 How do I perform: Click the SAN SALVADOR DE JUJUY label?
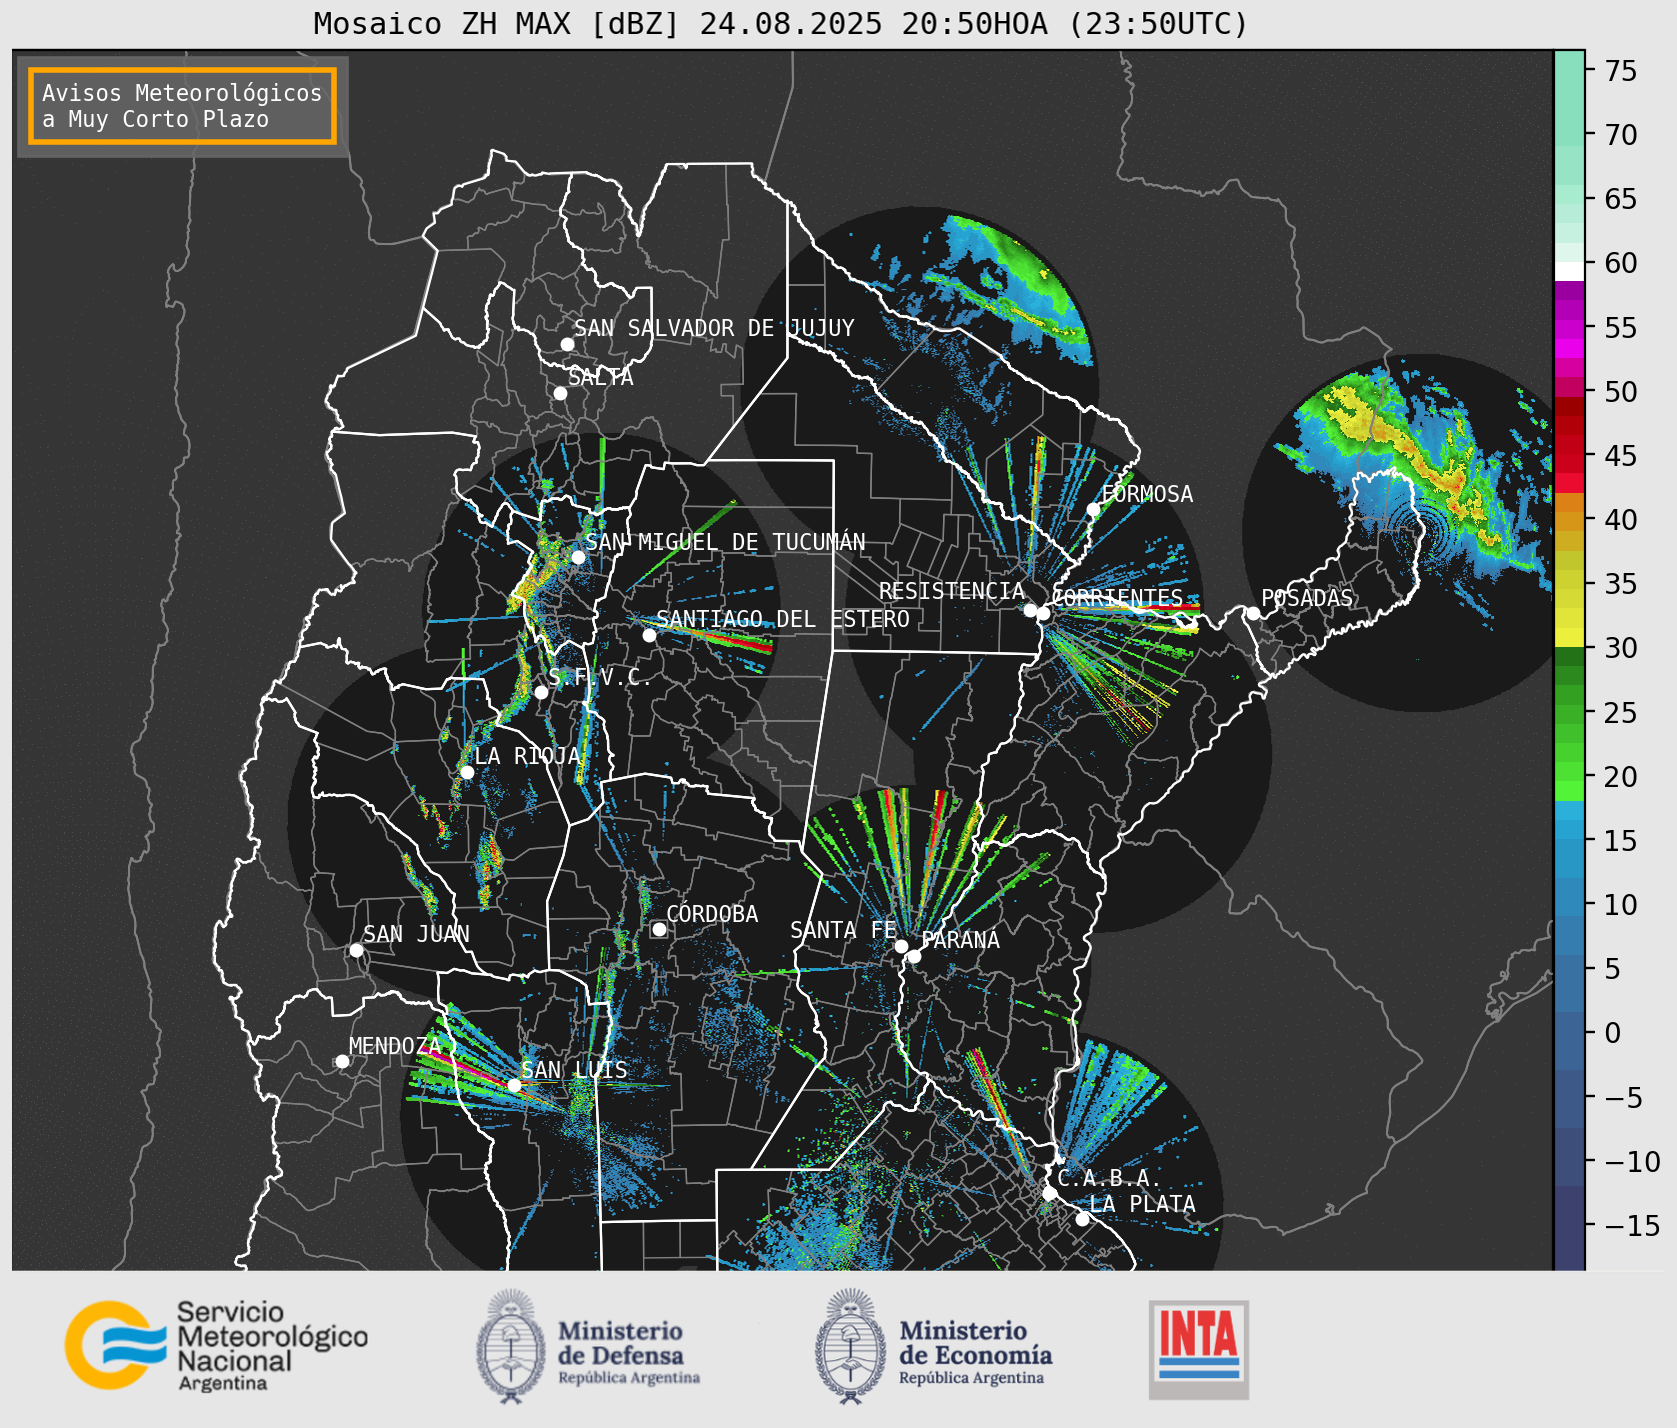click(714, 328)
